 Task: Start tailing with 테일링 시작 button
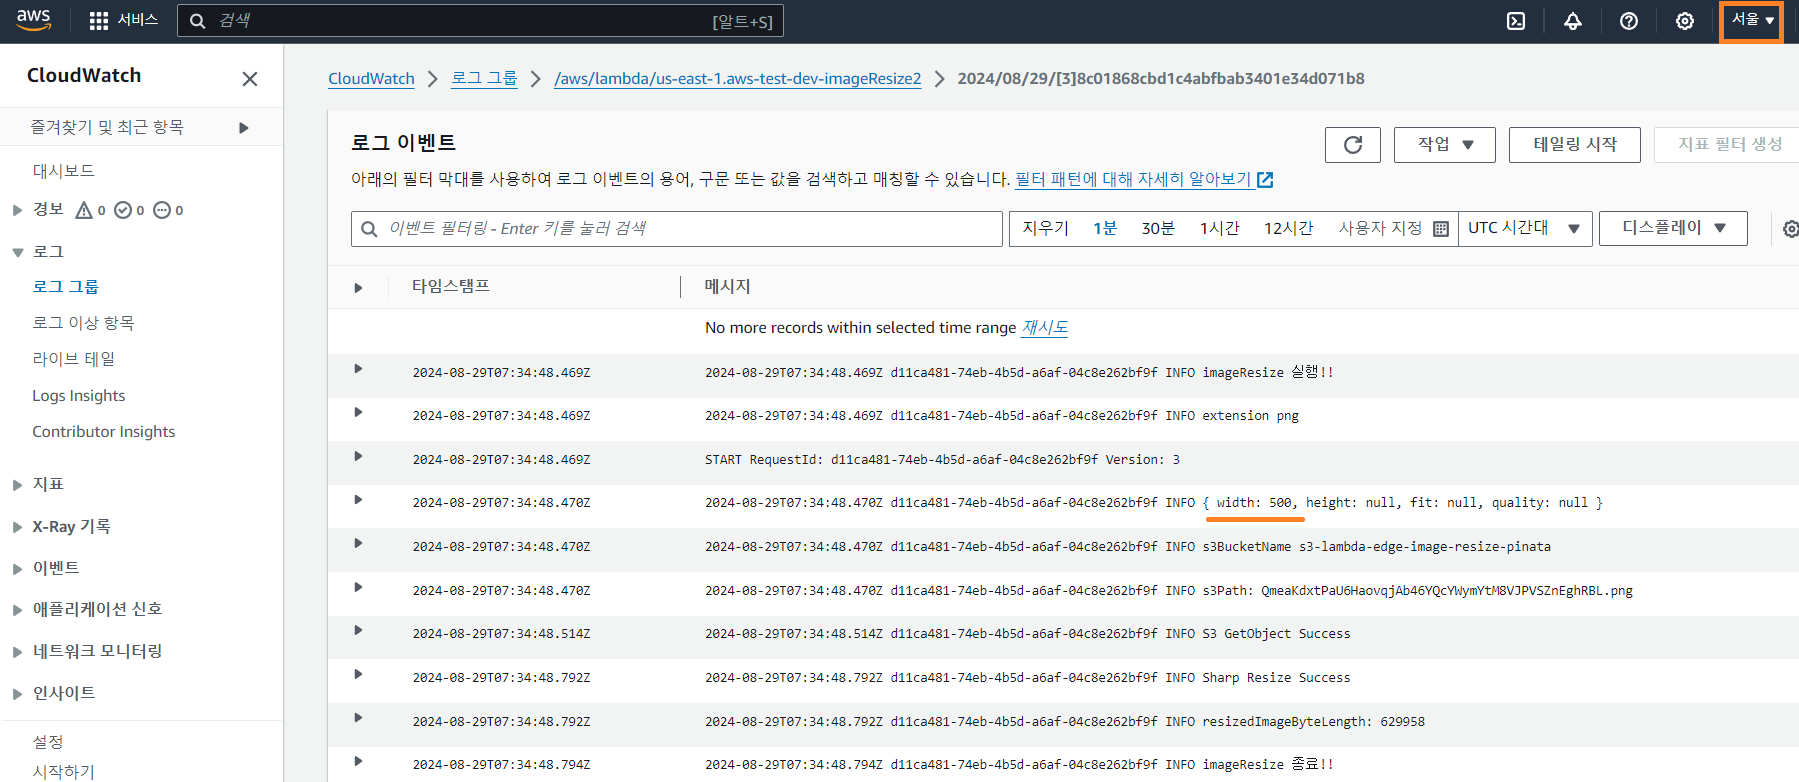point(1575,145)
